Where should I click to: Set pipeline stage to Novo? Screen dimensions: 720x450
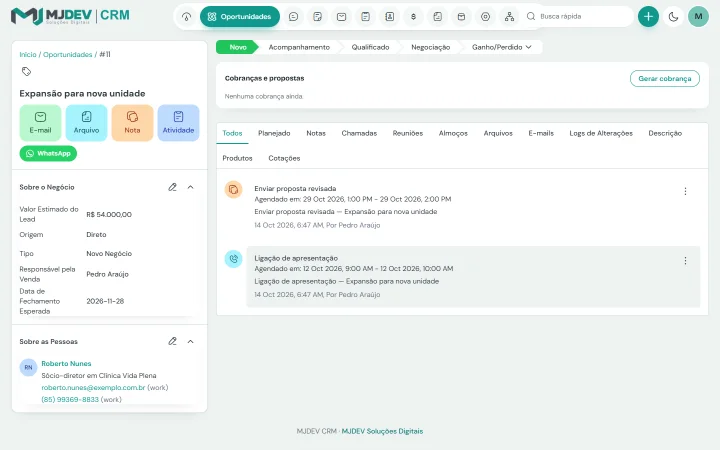tap(237, 47)
